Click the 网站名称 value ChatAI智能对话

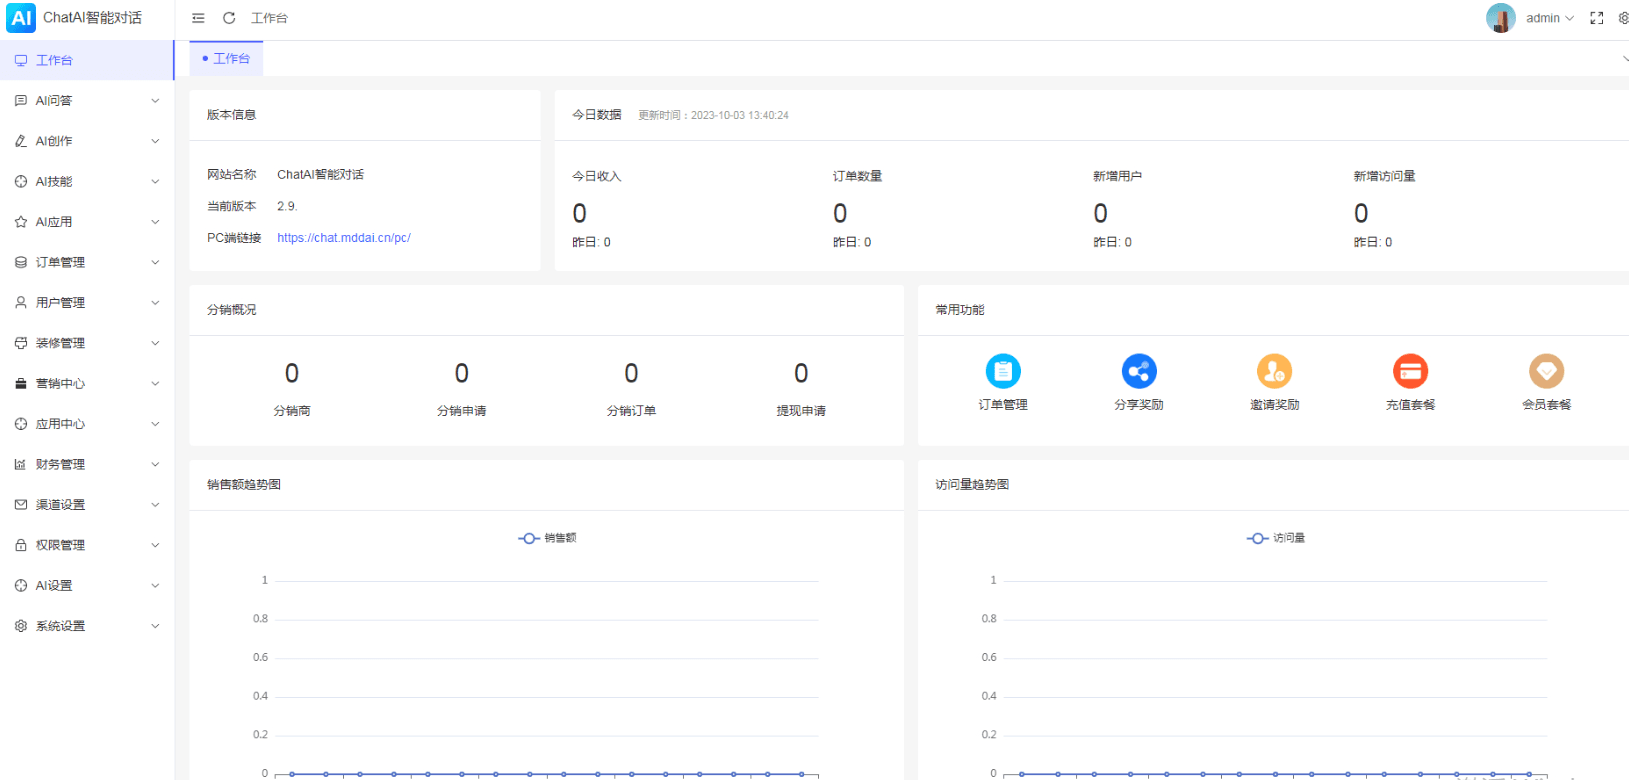[320, 174]
